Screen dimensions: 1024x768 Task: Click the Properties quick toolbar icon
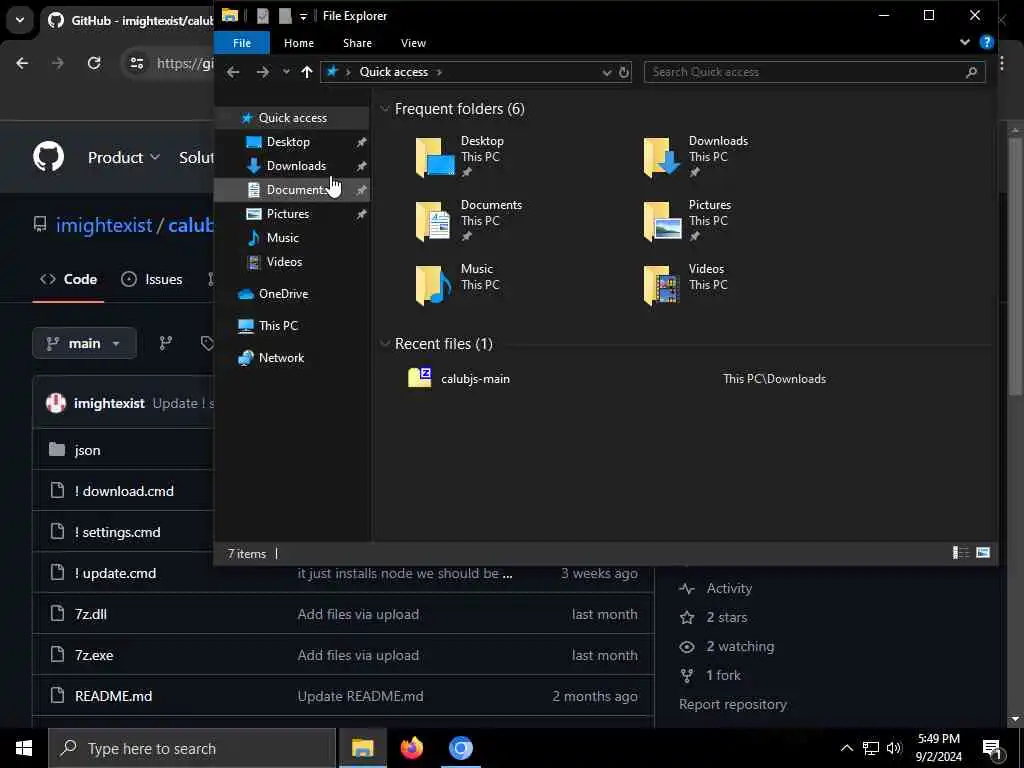point(263,16)
